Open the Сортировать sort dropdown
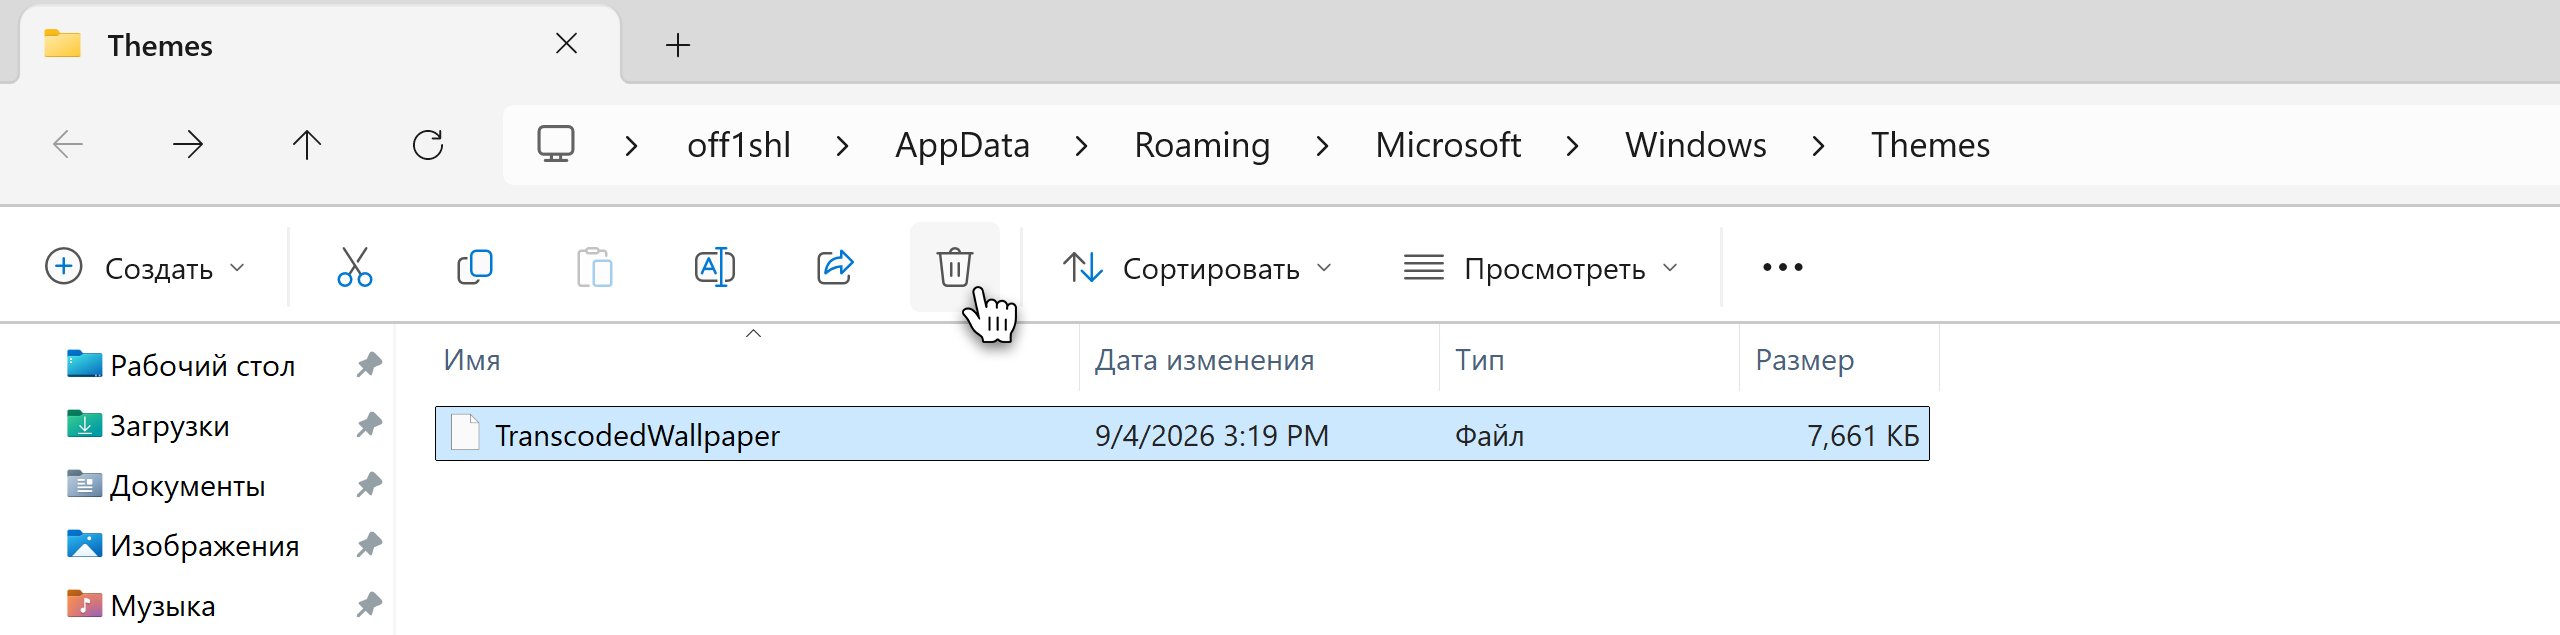This screenshot has height=635, width=2560. click(1198, 268)
